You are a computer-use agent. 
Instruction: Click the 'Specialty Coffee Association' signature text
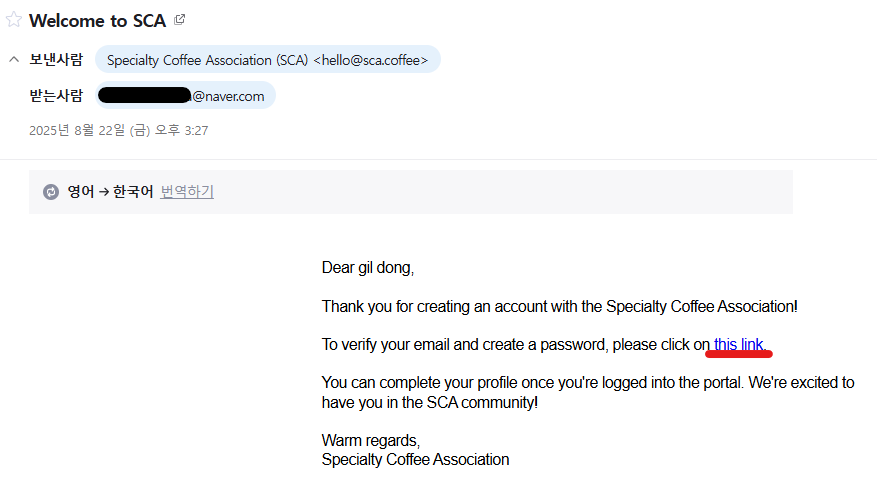(415, 460)
